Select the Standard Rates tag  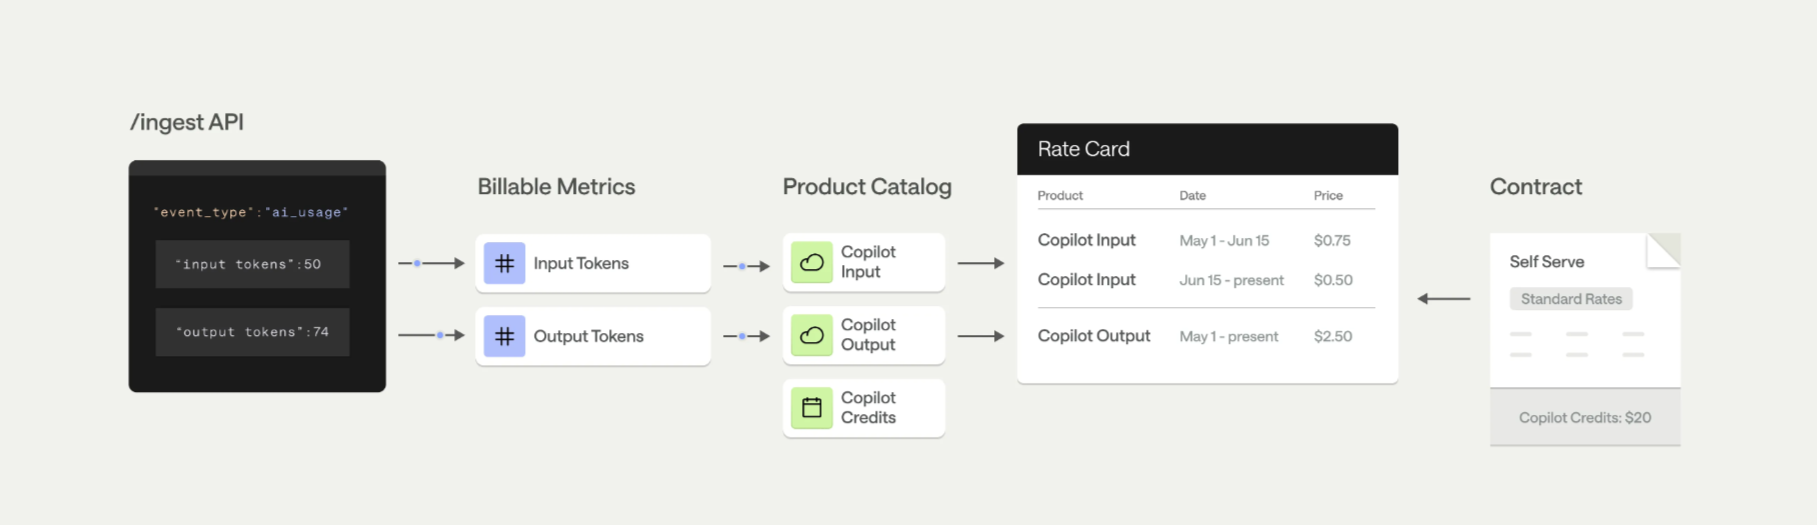click(1571, 299)
